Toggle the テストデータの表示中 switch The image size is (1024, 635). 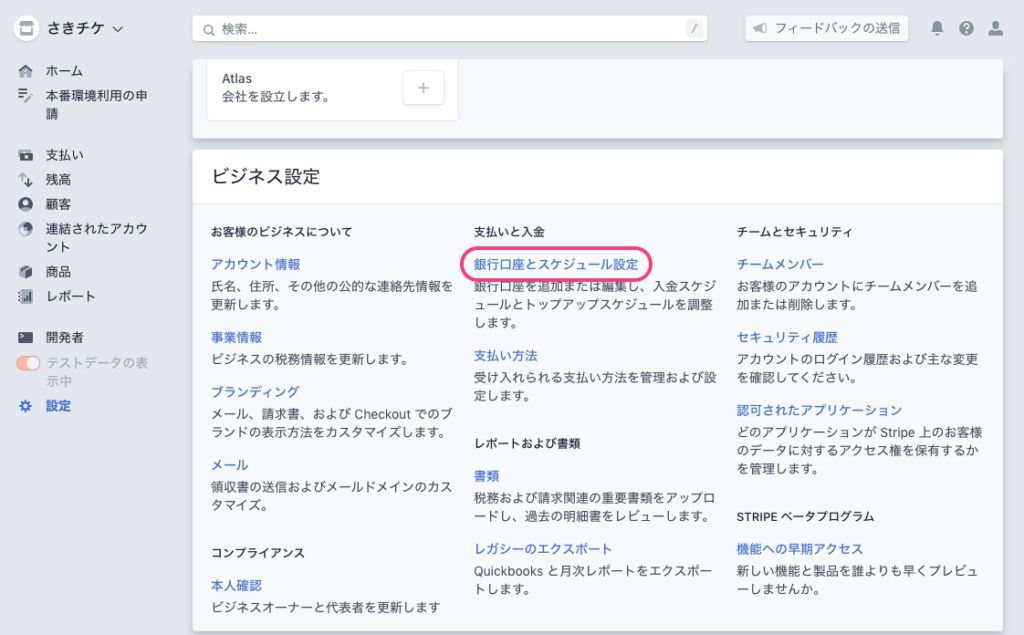tap(28, 363)
